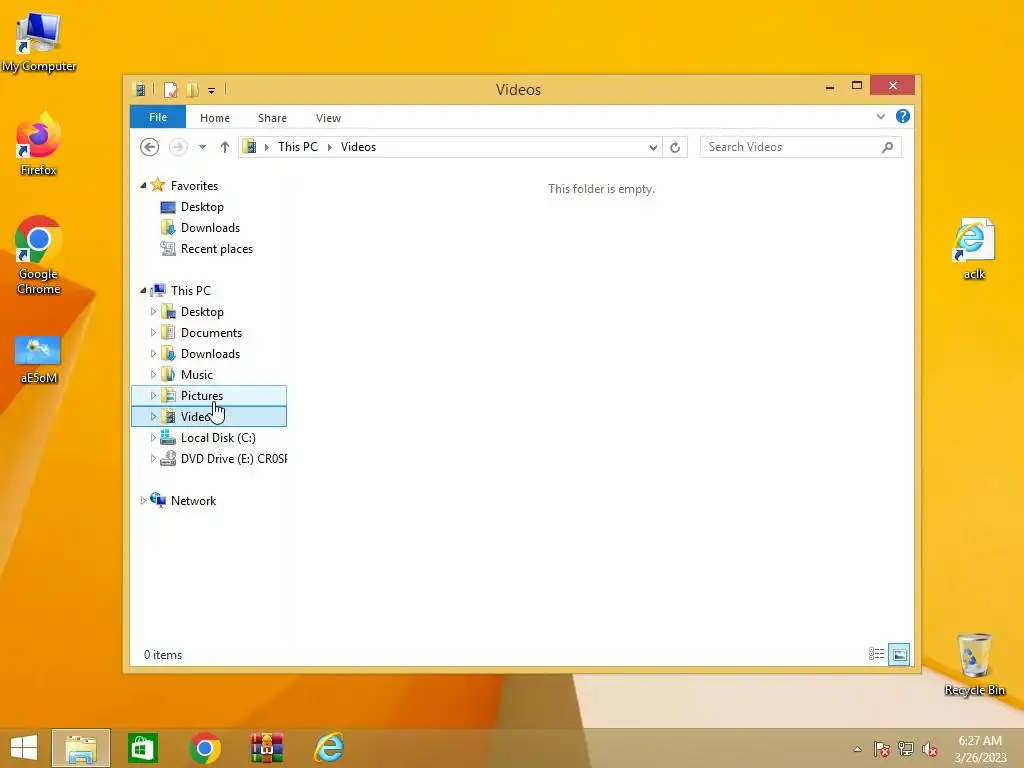Viewport: 1024px width, 768px height.
Task: Open Desktop under Favorites
Action: click(202, 207)
